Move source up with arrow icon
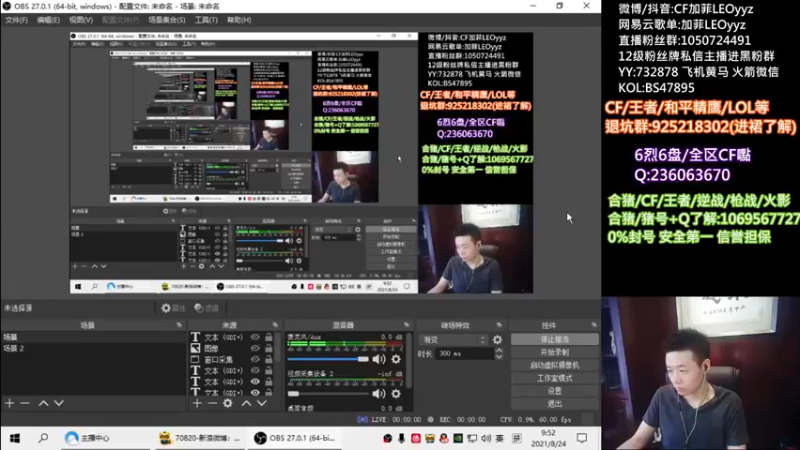 click(246, 403)
